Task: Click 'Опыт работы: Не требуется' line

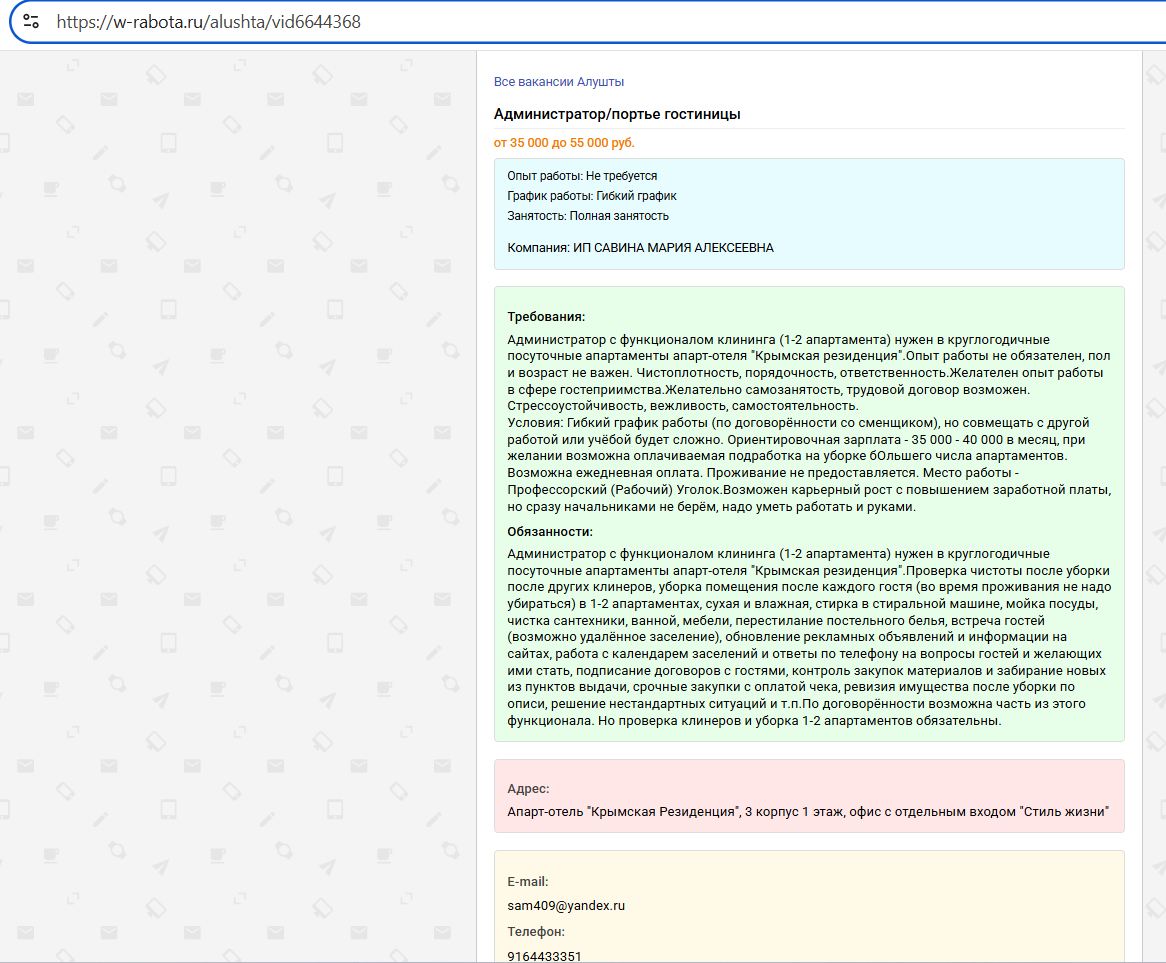Action: click(x=582, y=176)
